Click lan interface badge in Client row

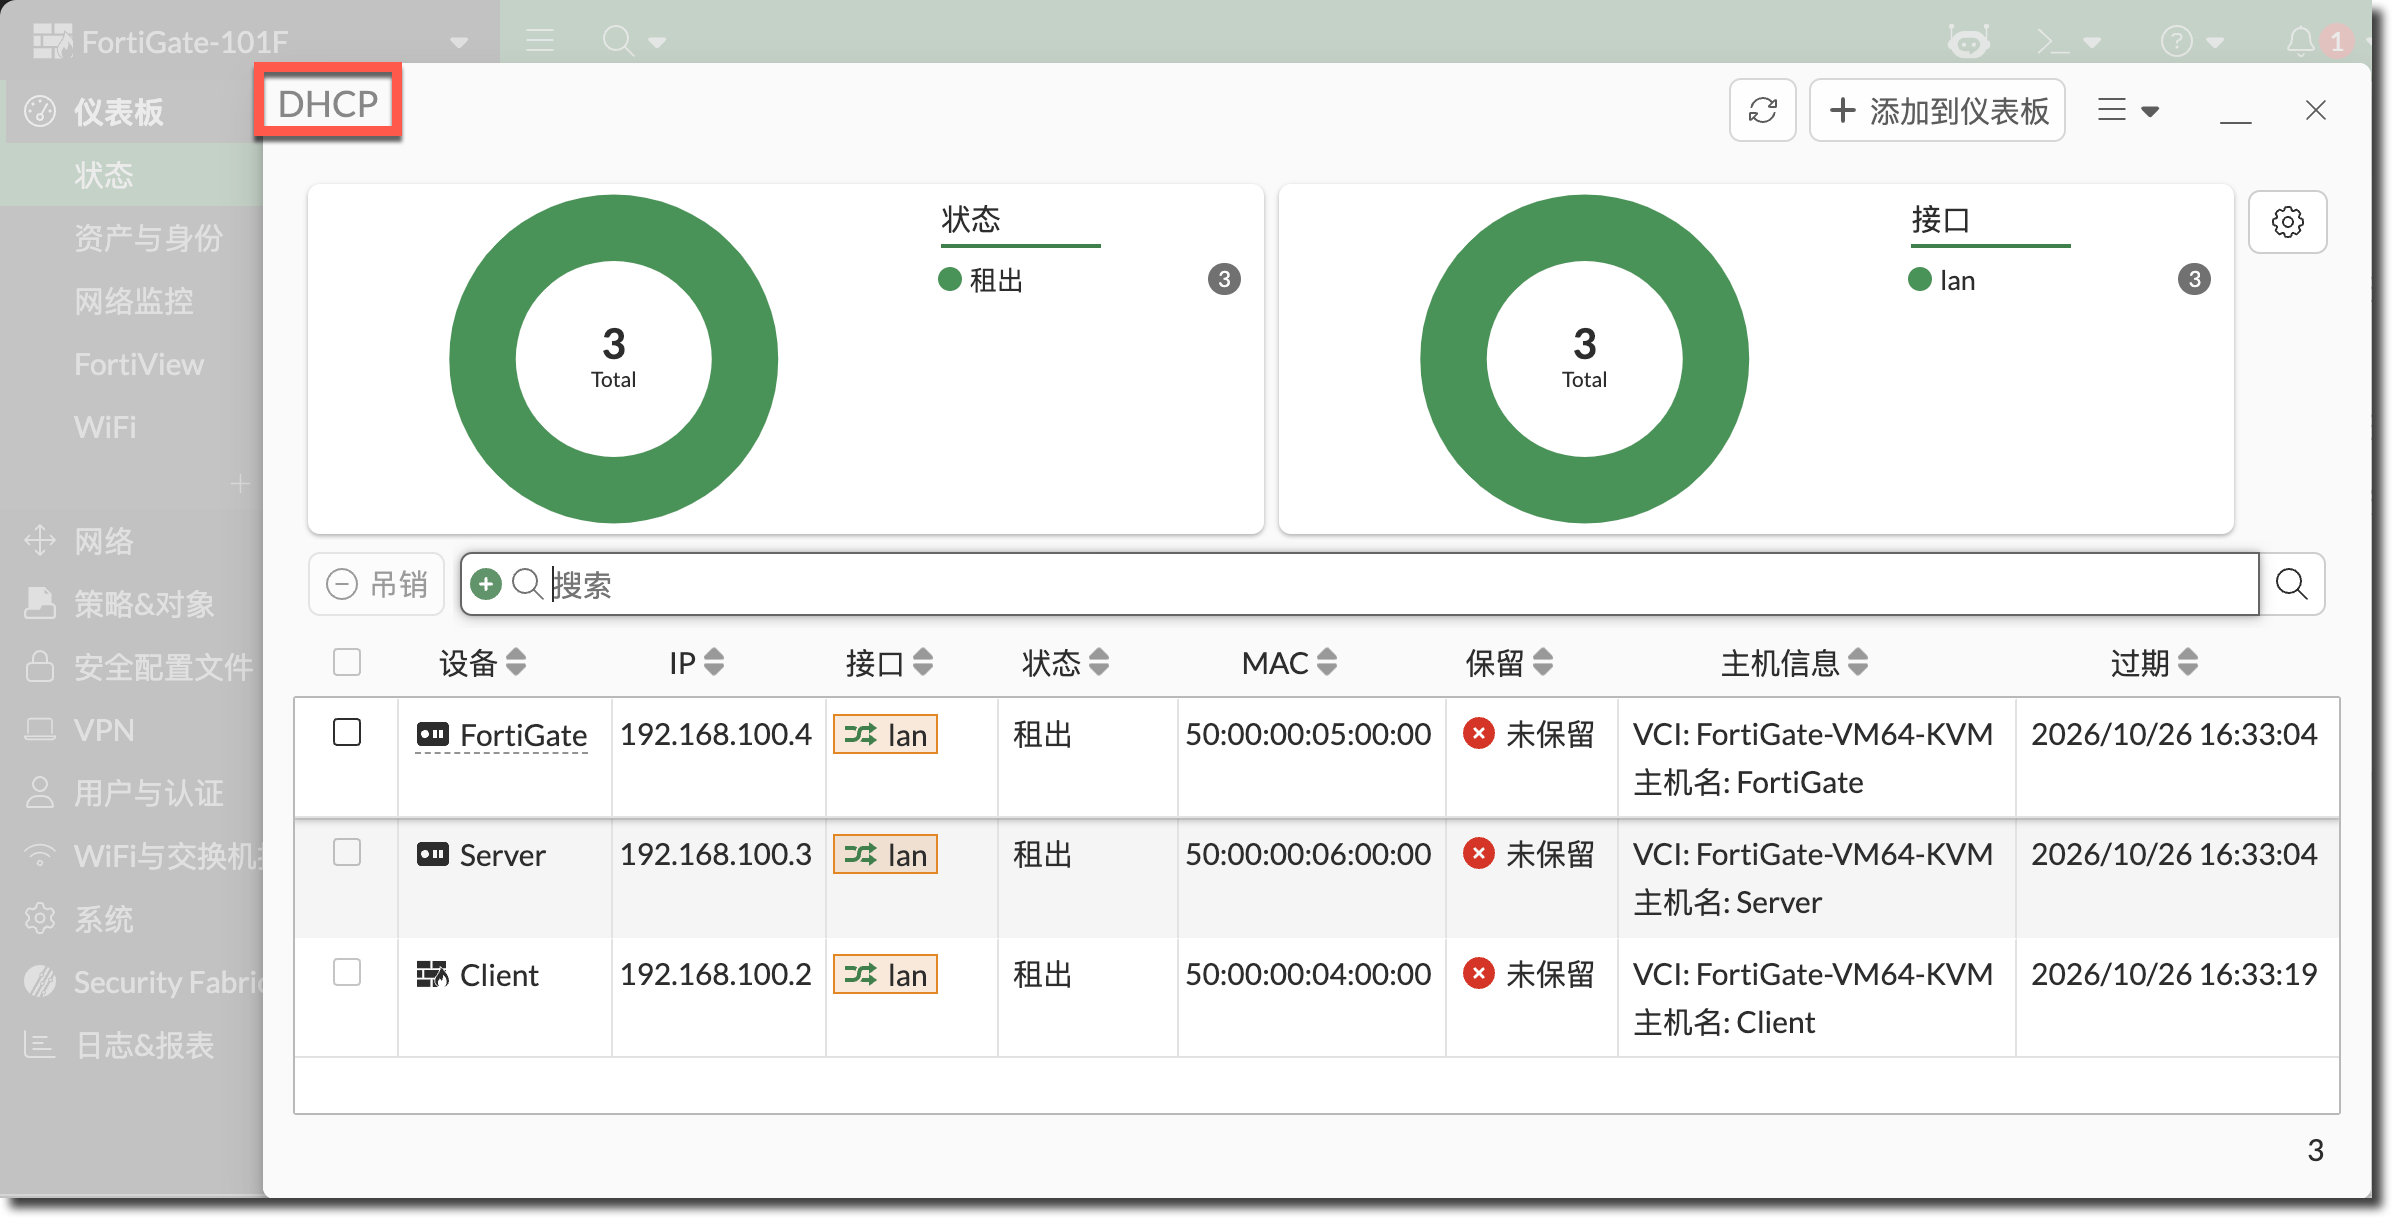tap(885, 975)
